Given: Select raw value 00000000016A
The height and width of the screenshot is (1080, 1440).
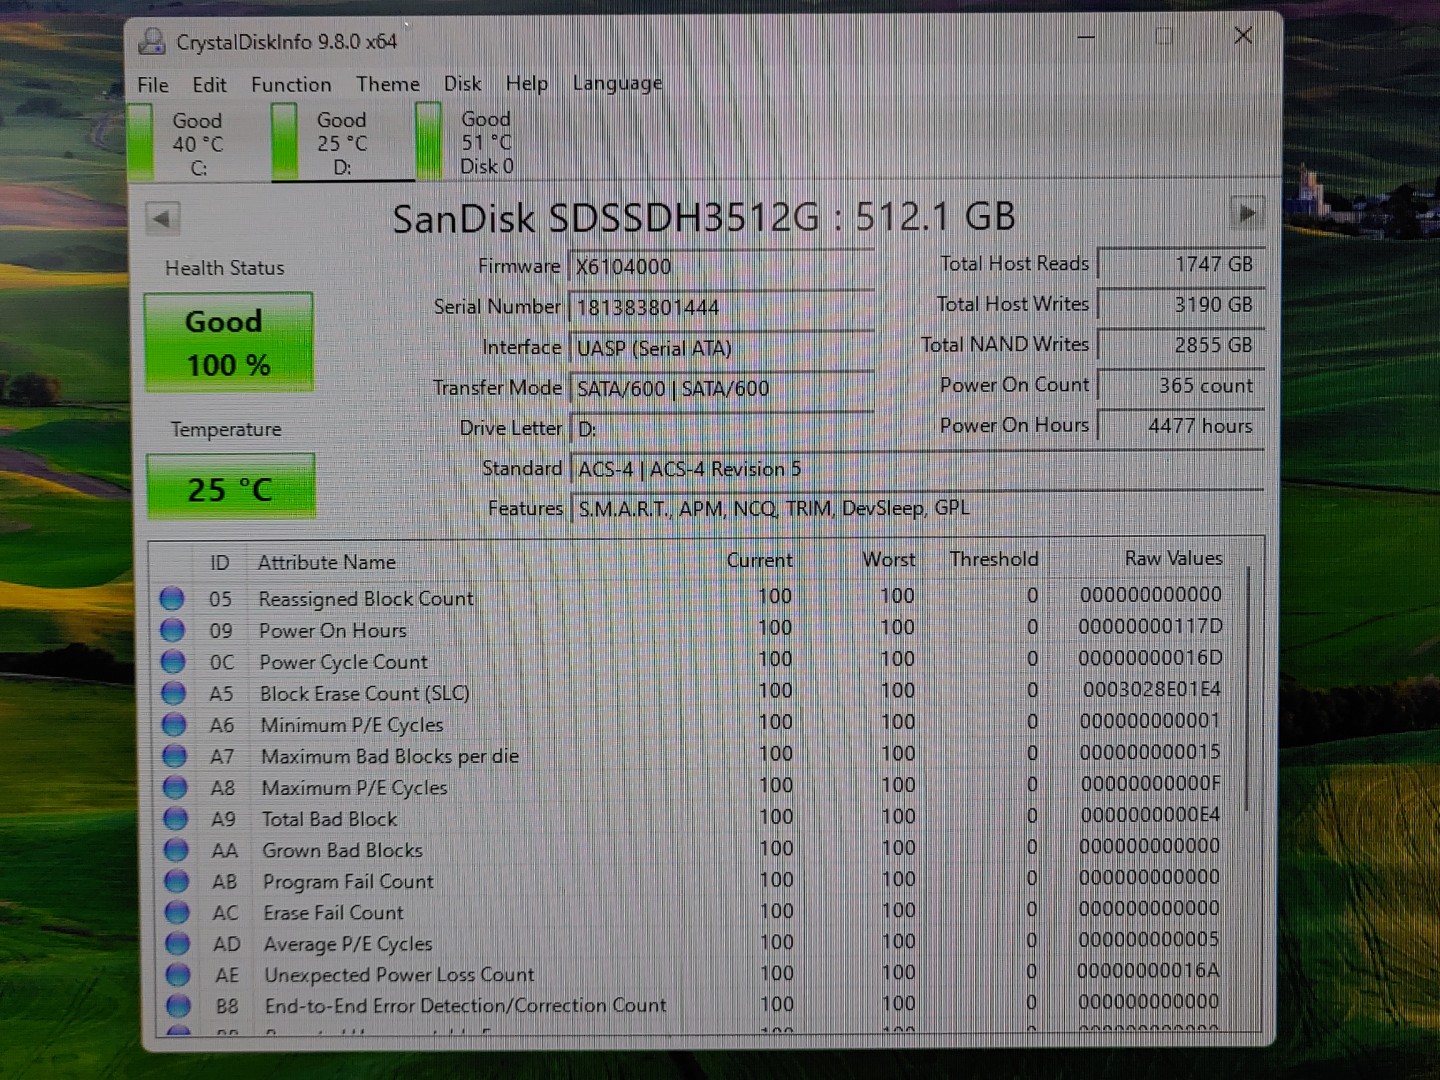Looking at the screenshot, I should coord(1148,970).
